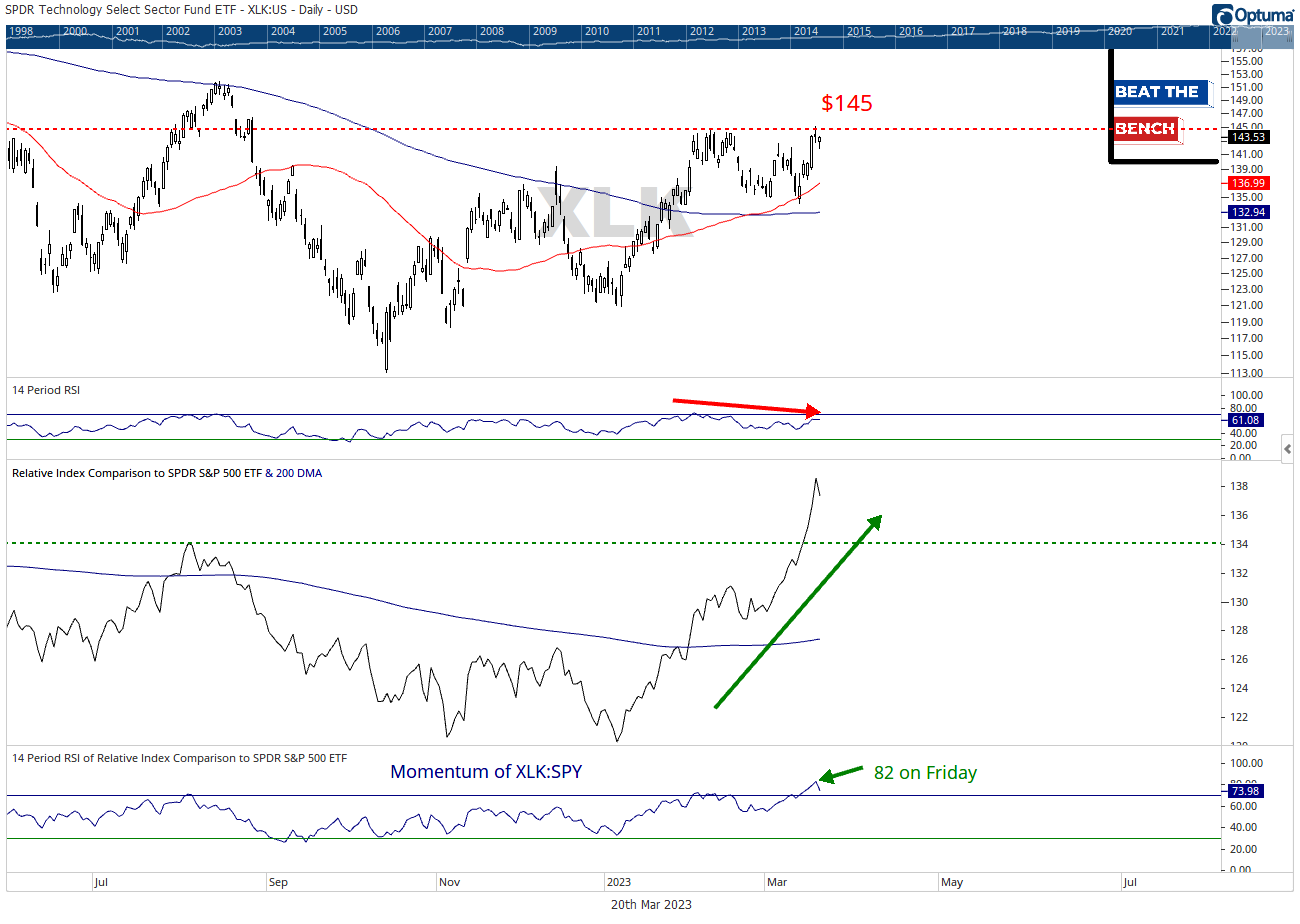The height and width of the screenshot is (924, 1300).
Task: Click the 'BEAT THE' blue logo banner
Action: [1160, 93]
